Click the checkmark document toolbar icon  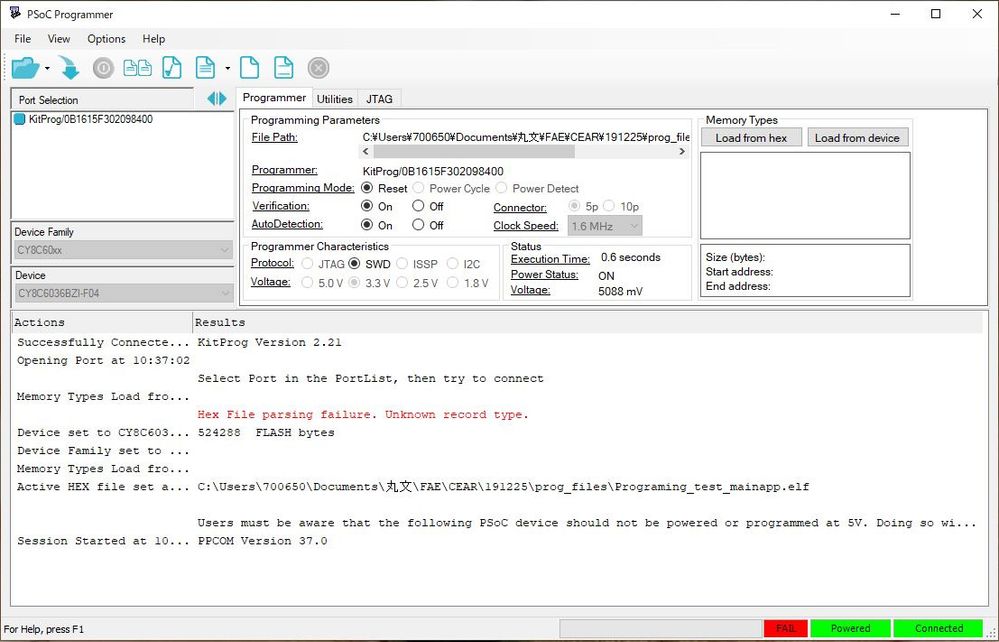click(x=172, y=68)
